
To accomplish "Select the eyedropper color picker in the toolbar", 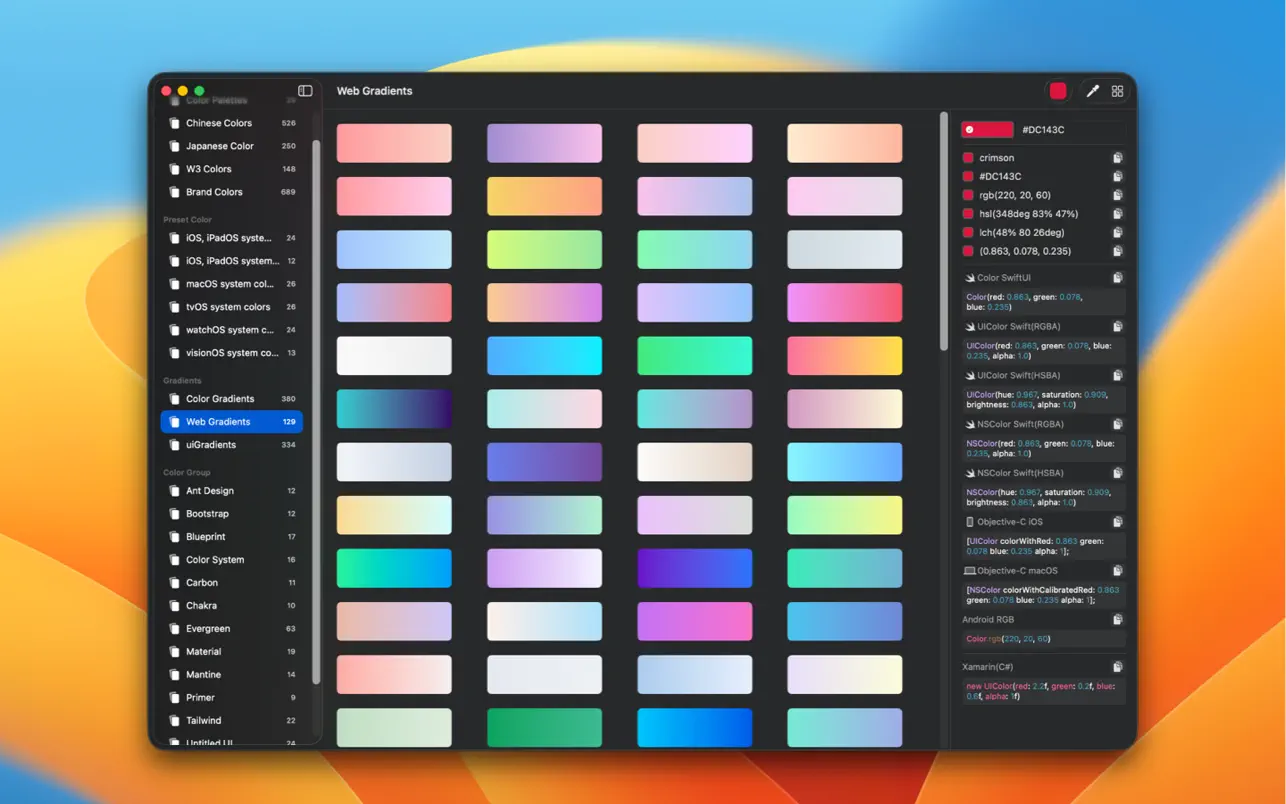I will (x=1092, y=90).
